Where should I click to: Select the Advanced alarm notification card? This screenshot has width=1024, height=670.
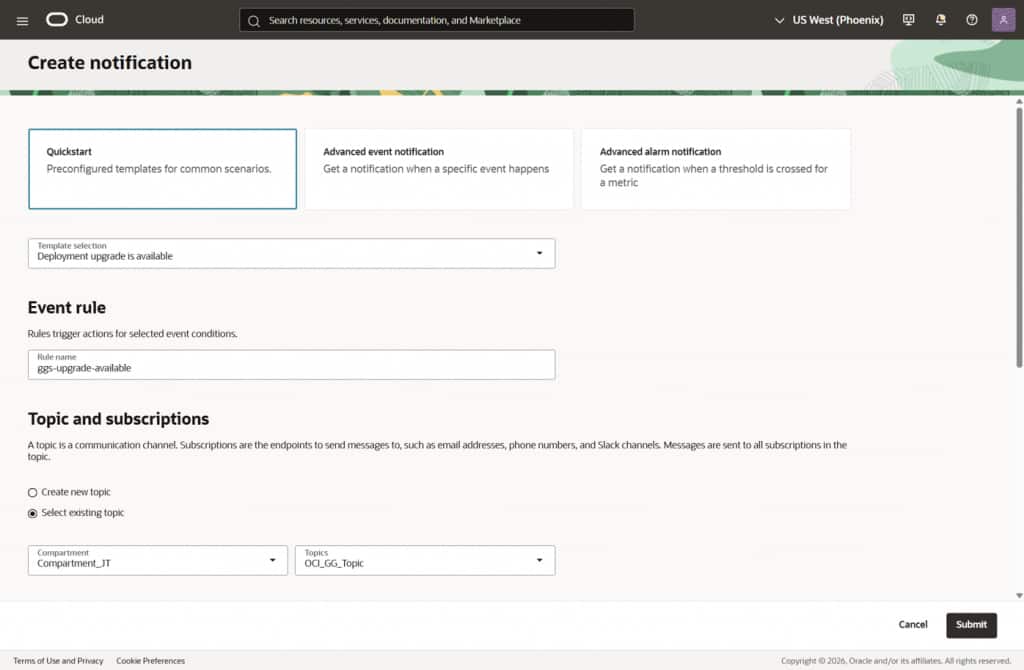tap(716, 169)
